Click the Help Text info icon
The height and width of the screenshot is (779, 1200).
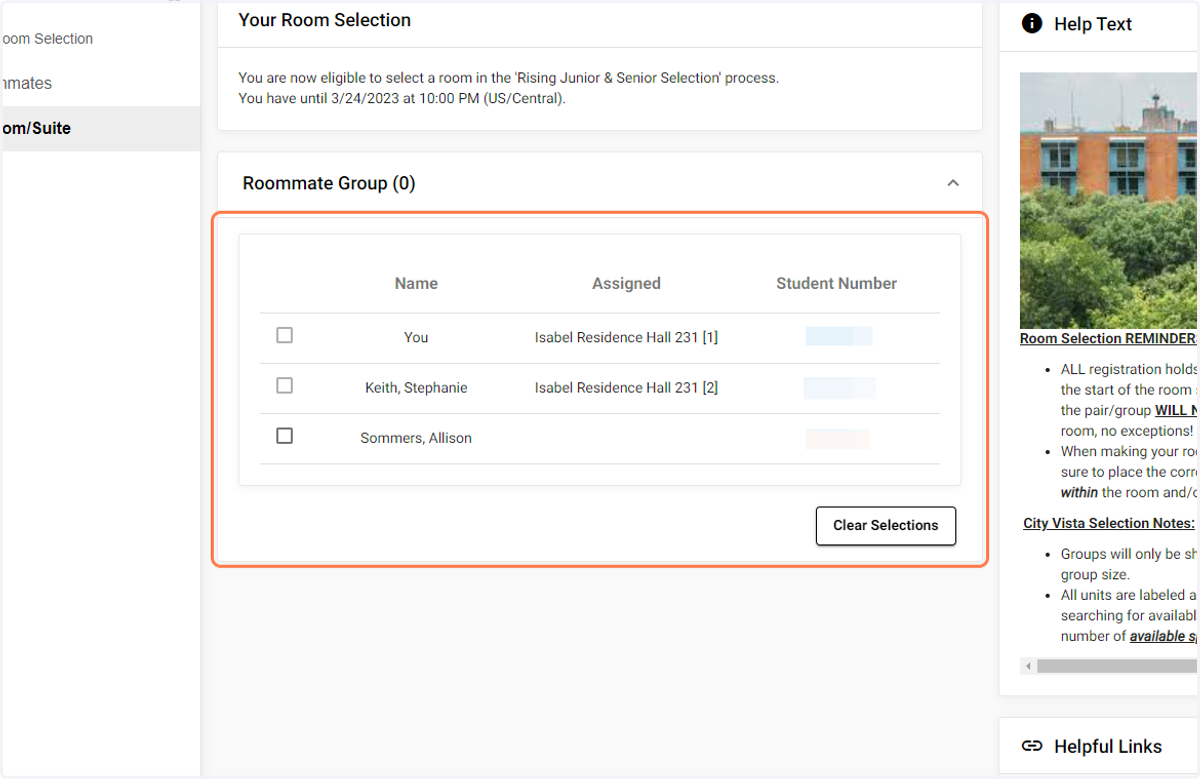[x=1032, y=24]
